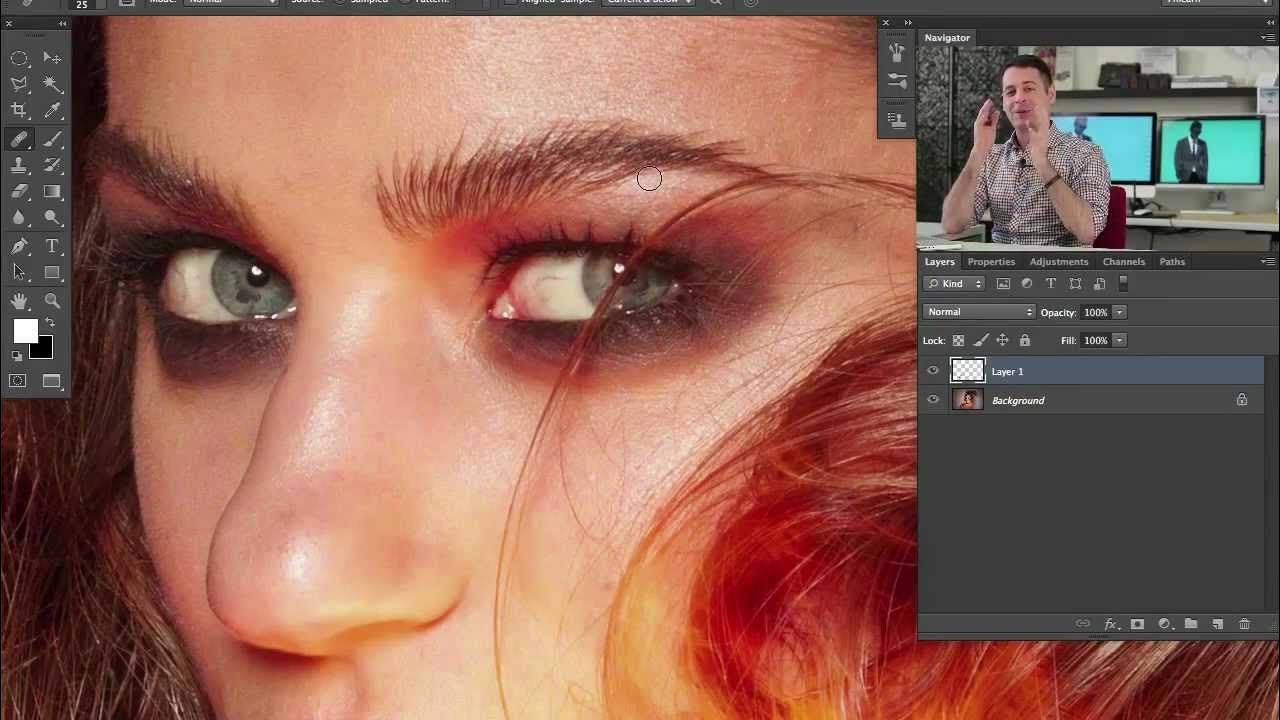Filter for smart objects
The width and height of the screenshot is (1280, 720).
(x=1099, y=284)
